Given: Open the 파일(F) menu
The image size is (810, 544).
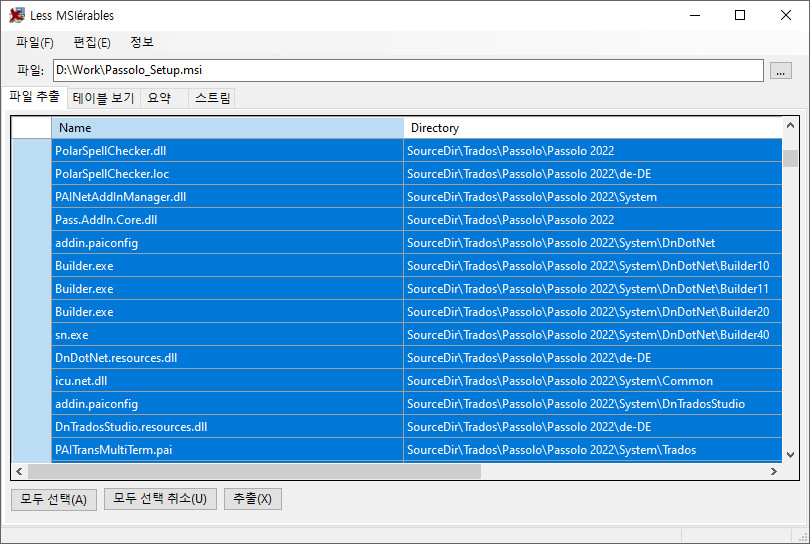Looking at the screenshot, I should coord(35,42).
